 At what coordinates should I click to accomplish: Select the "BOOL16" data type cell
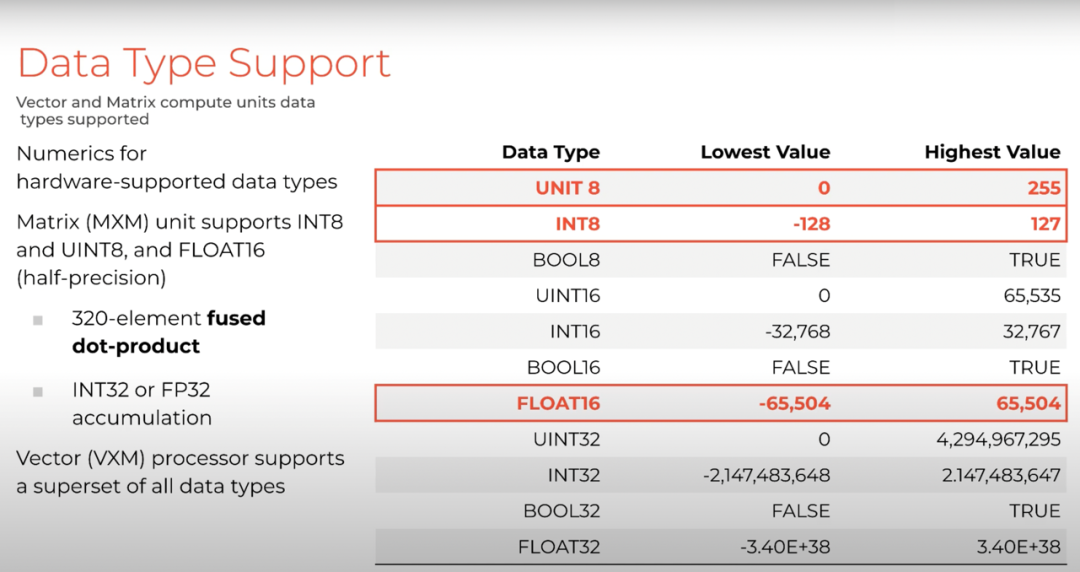coord(563,367)
